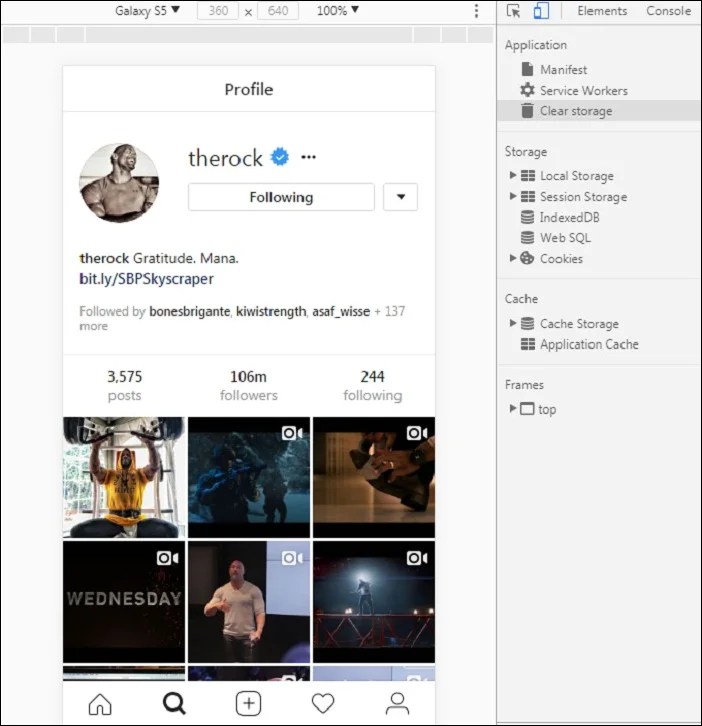
Task: Open the dark blue soldiers video post
Action: 249,477
